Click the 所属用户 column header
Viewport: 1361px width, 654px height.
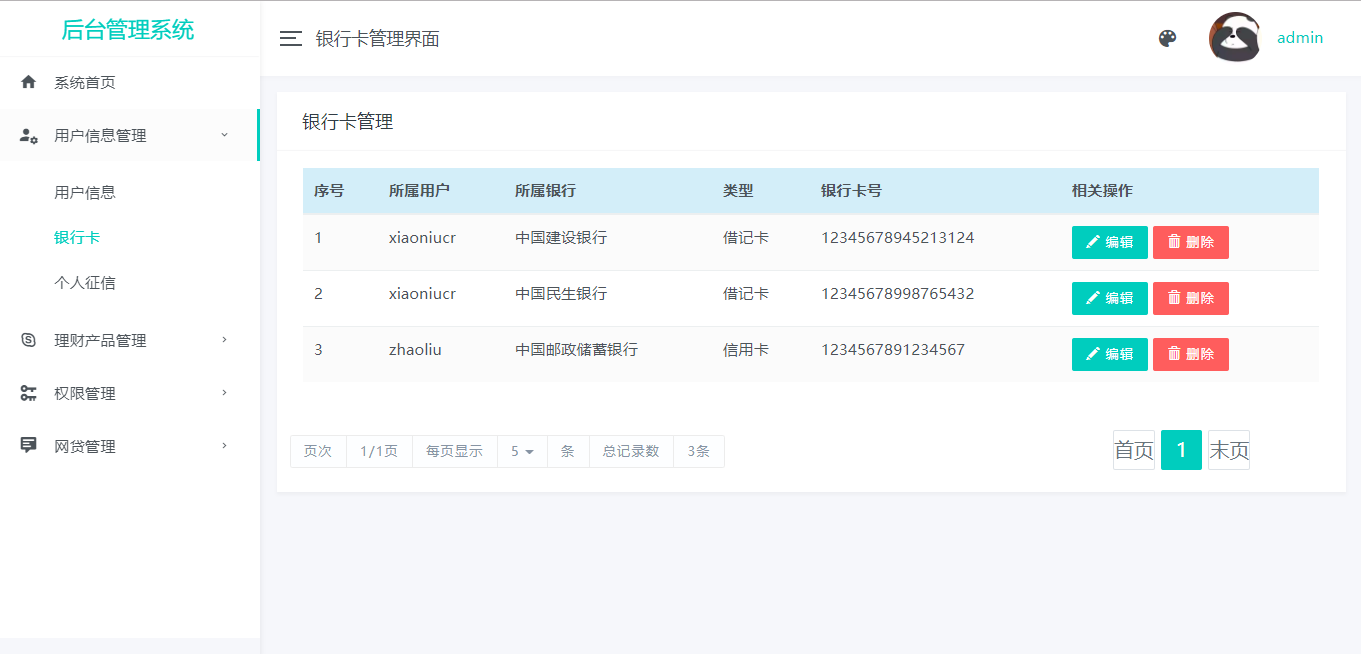pos(419,191)
